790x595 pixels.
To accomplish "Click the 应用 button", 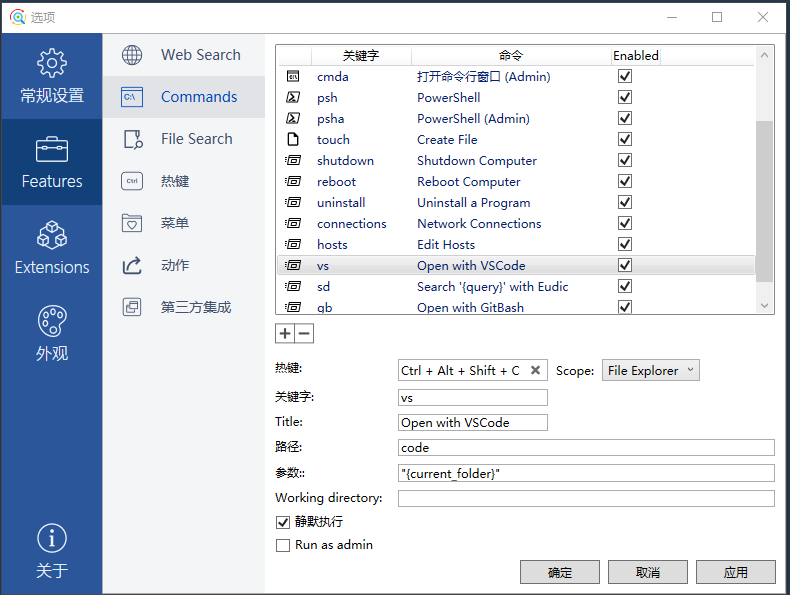I will pyautogui.click(x=735, y=572).
